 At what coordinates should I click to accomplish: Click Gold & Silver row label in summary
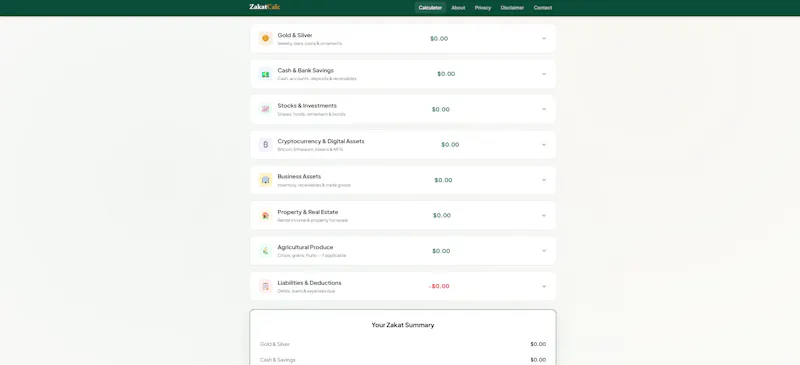pyautogui.click(x=274, y=345)
